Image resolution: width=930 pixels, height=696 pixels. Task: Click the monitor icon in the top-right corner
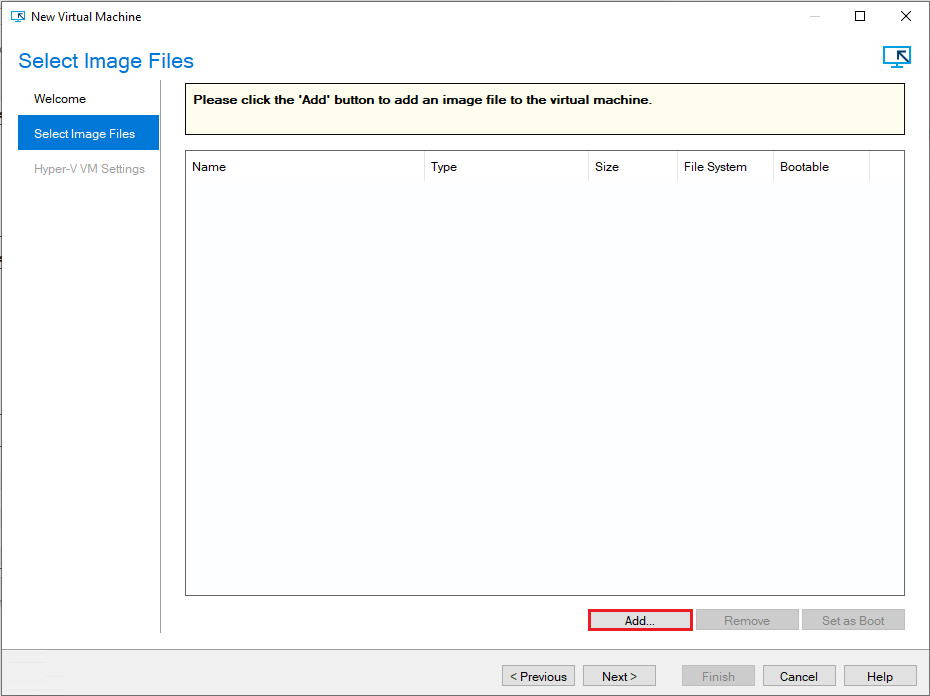click(896, 57)
